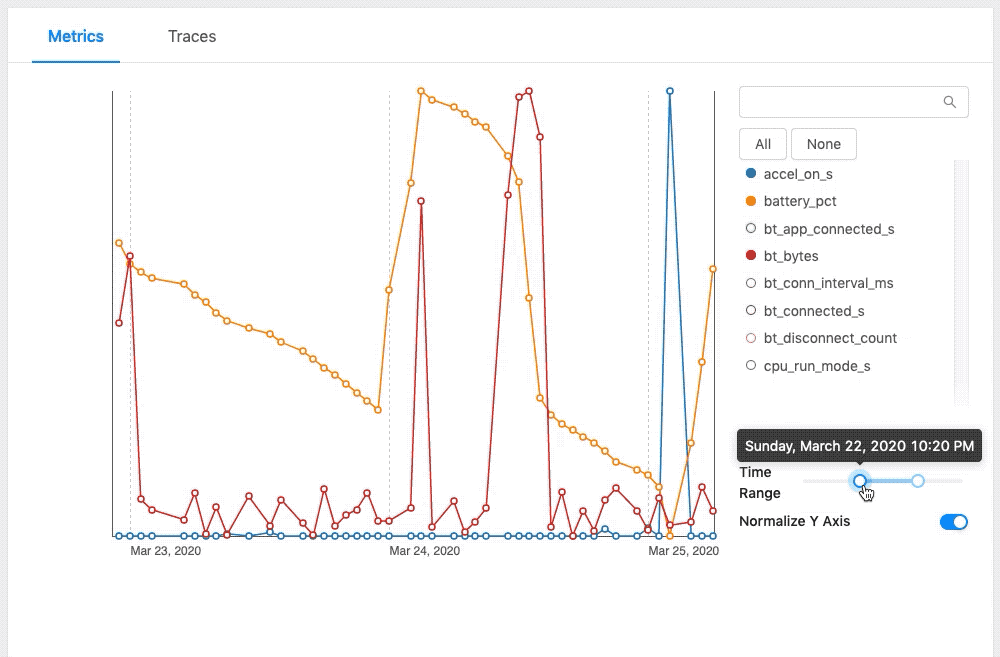The height and width of the screenshot is (657, 1000).
Task: Enable the cpu_run_mode_s metric
Action: click(x=751, y=366)
